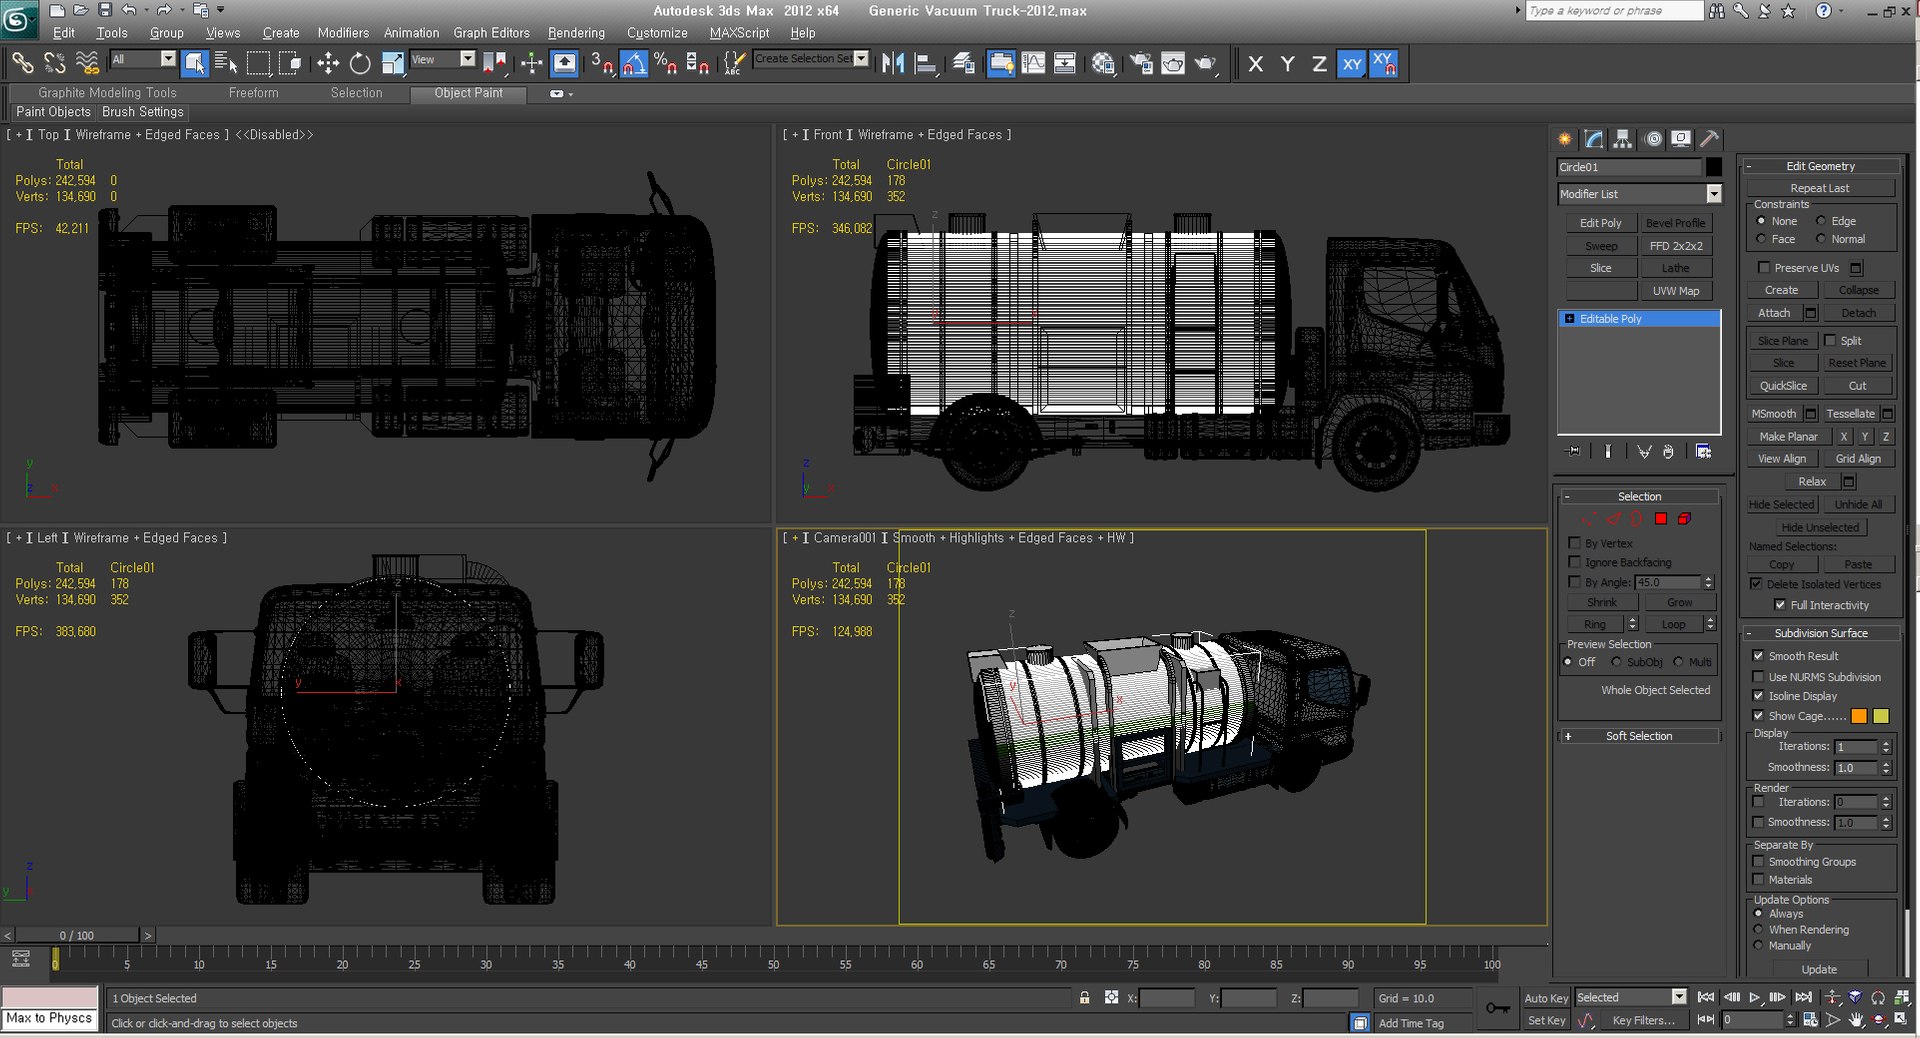Click the orange Show Cage color swatch
Image resolution: width=1920 pixels, height=1038 pixels.
[x=1859, y=716]
